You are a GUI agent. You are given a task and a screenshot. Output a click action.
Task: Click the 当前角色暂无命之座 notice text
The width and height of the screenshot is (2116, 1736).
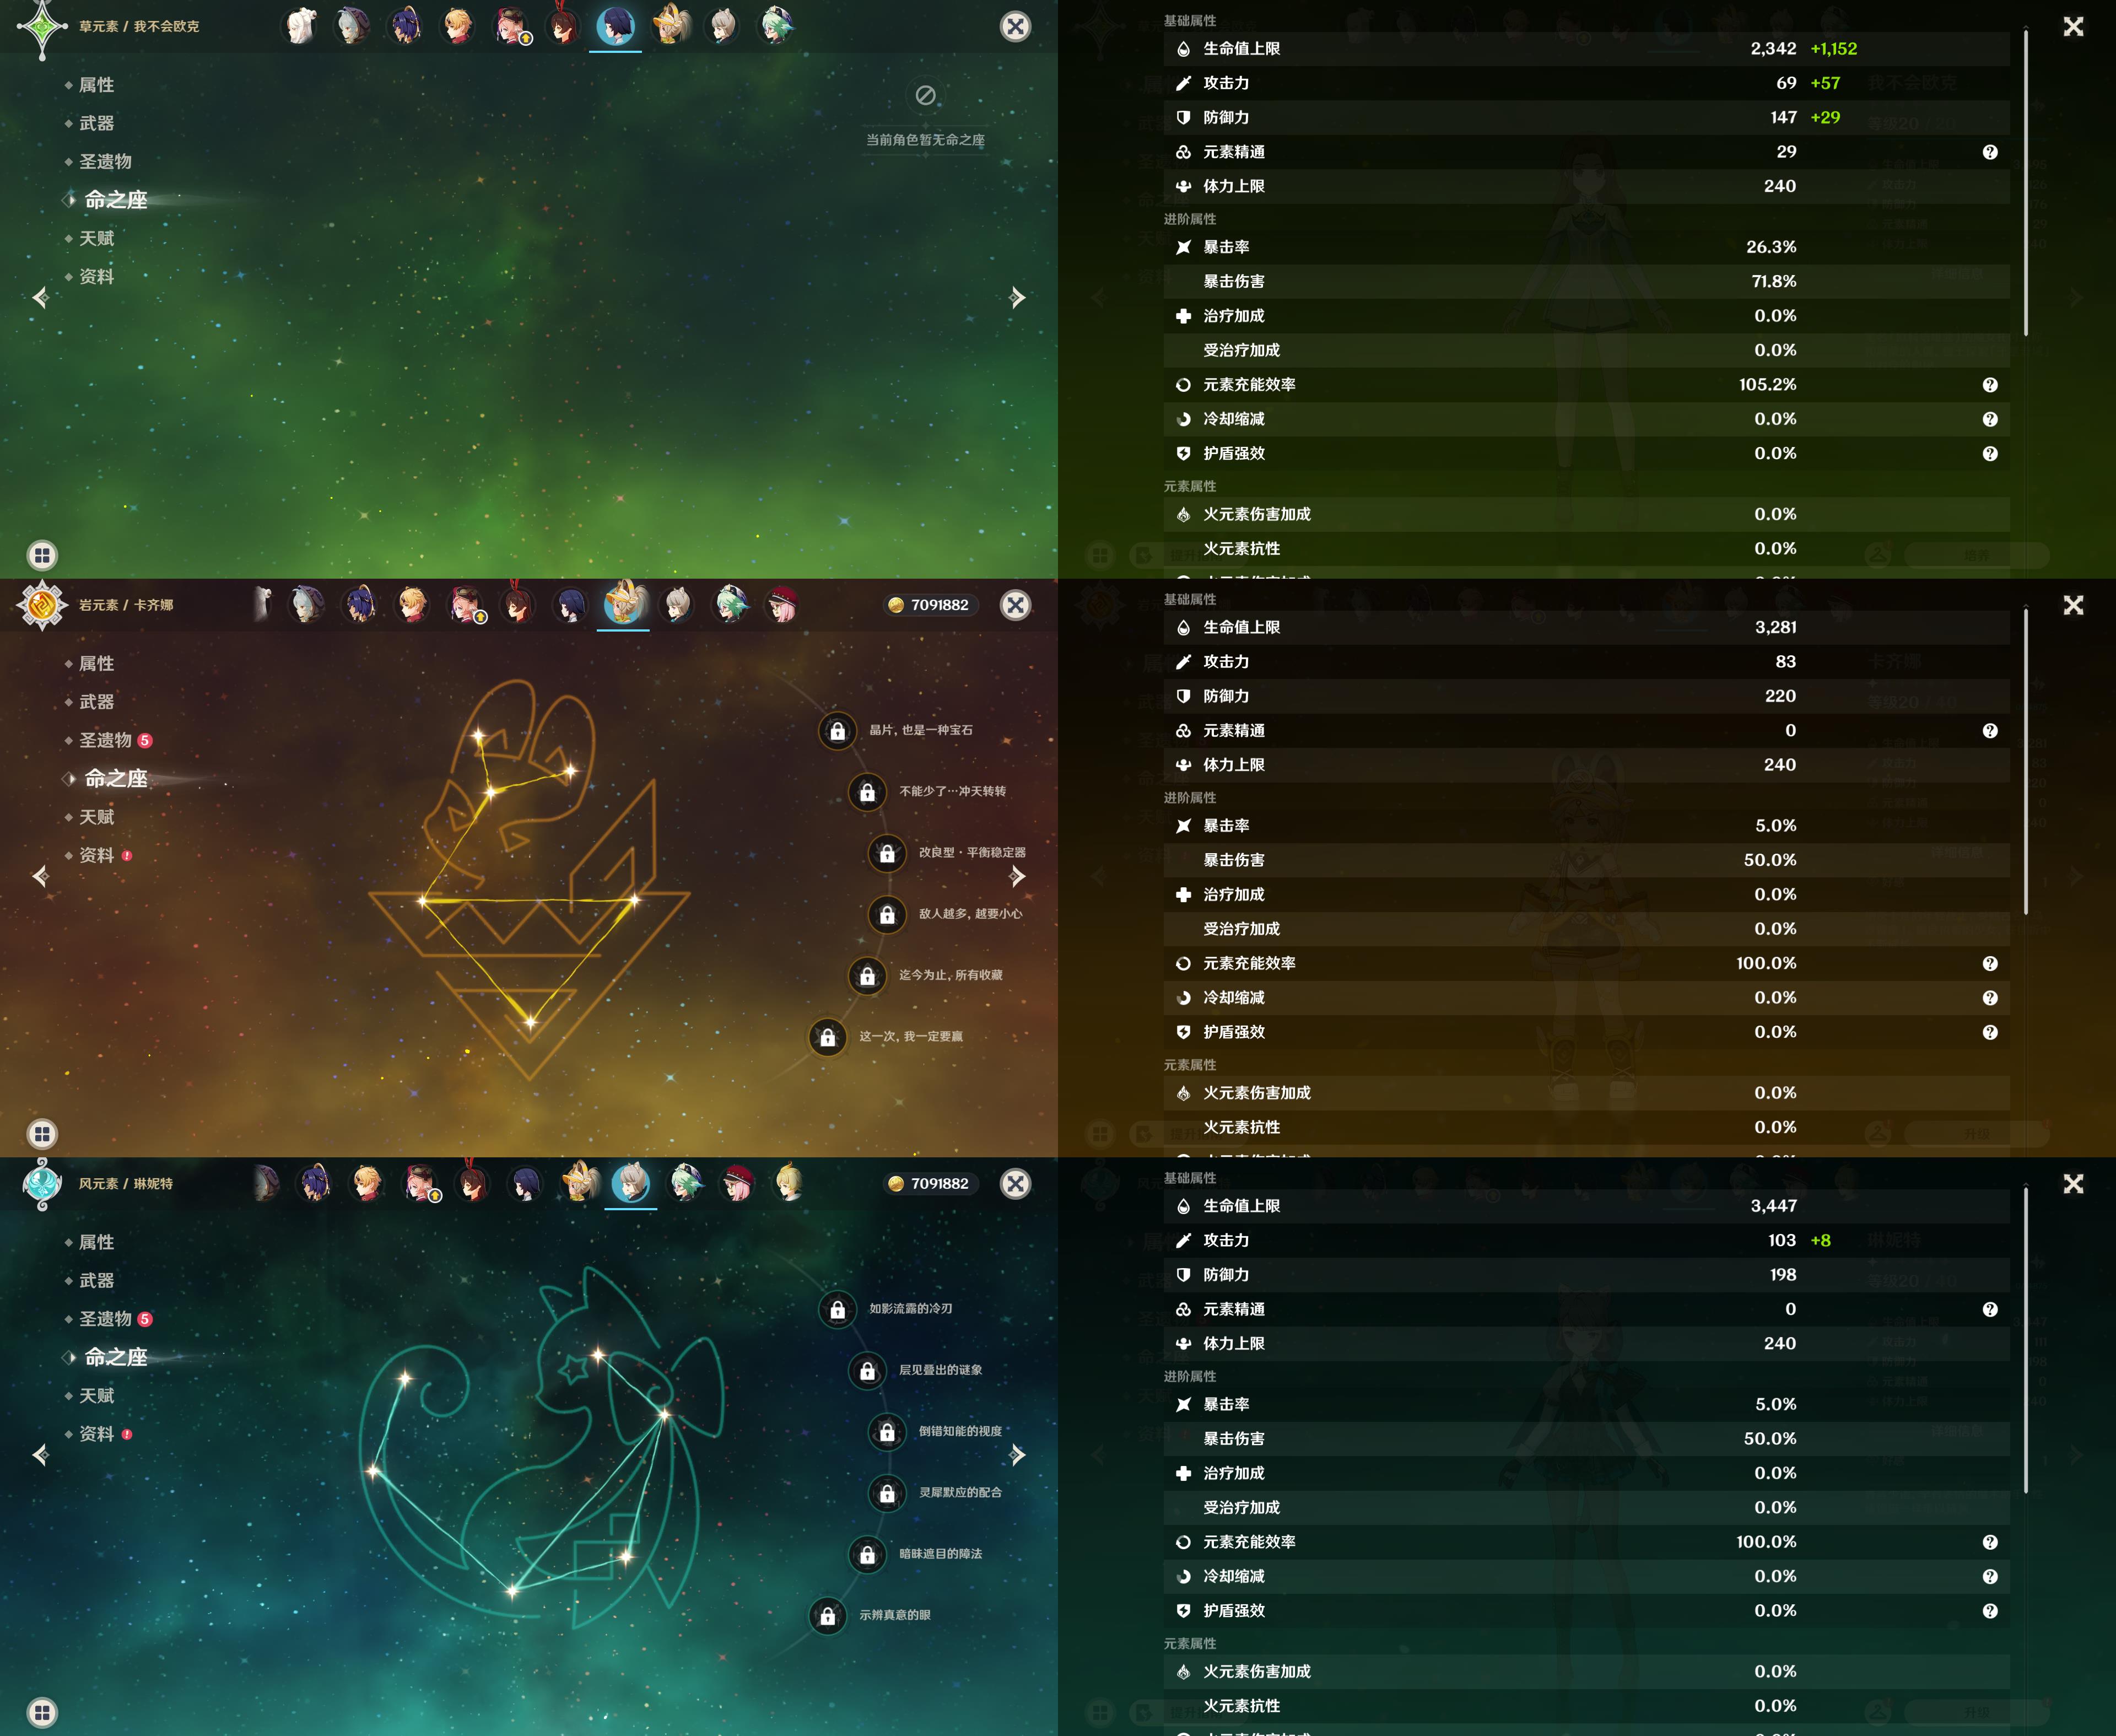click(925, 140)
